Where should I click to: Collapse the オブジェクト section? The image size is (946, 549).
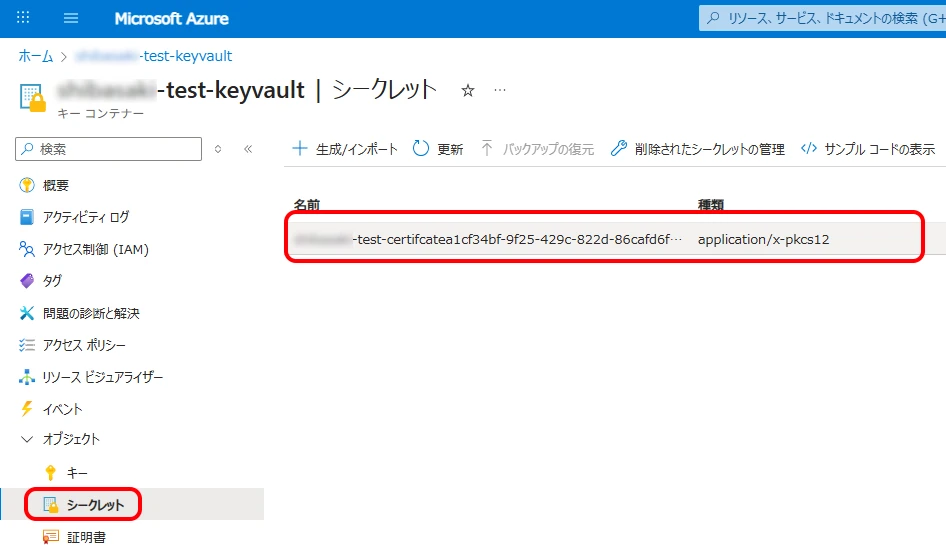pyautogui.click(x=27, y=439)
